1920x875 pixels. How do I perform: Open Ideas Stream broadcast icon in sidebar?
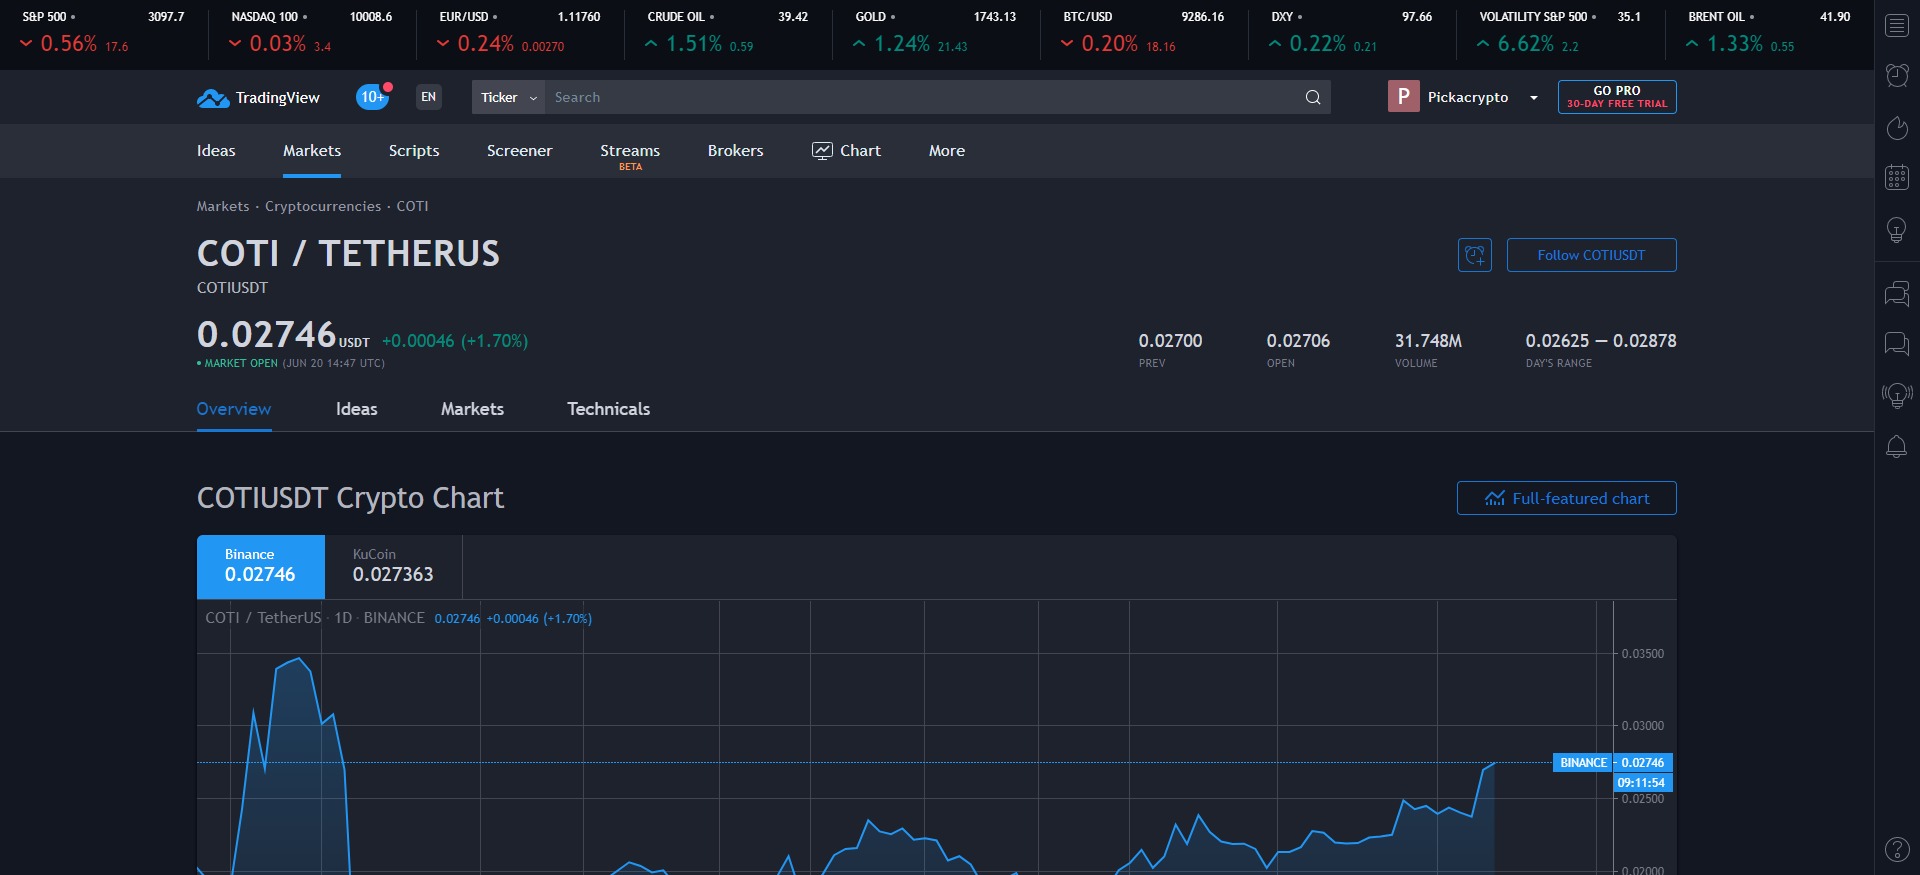tap(1897, 395)
